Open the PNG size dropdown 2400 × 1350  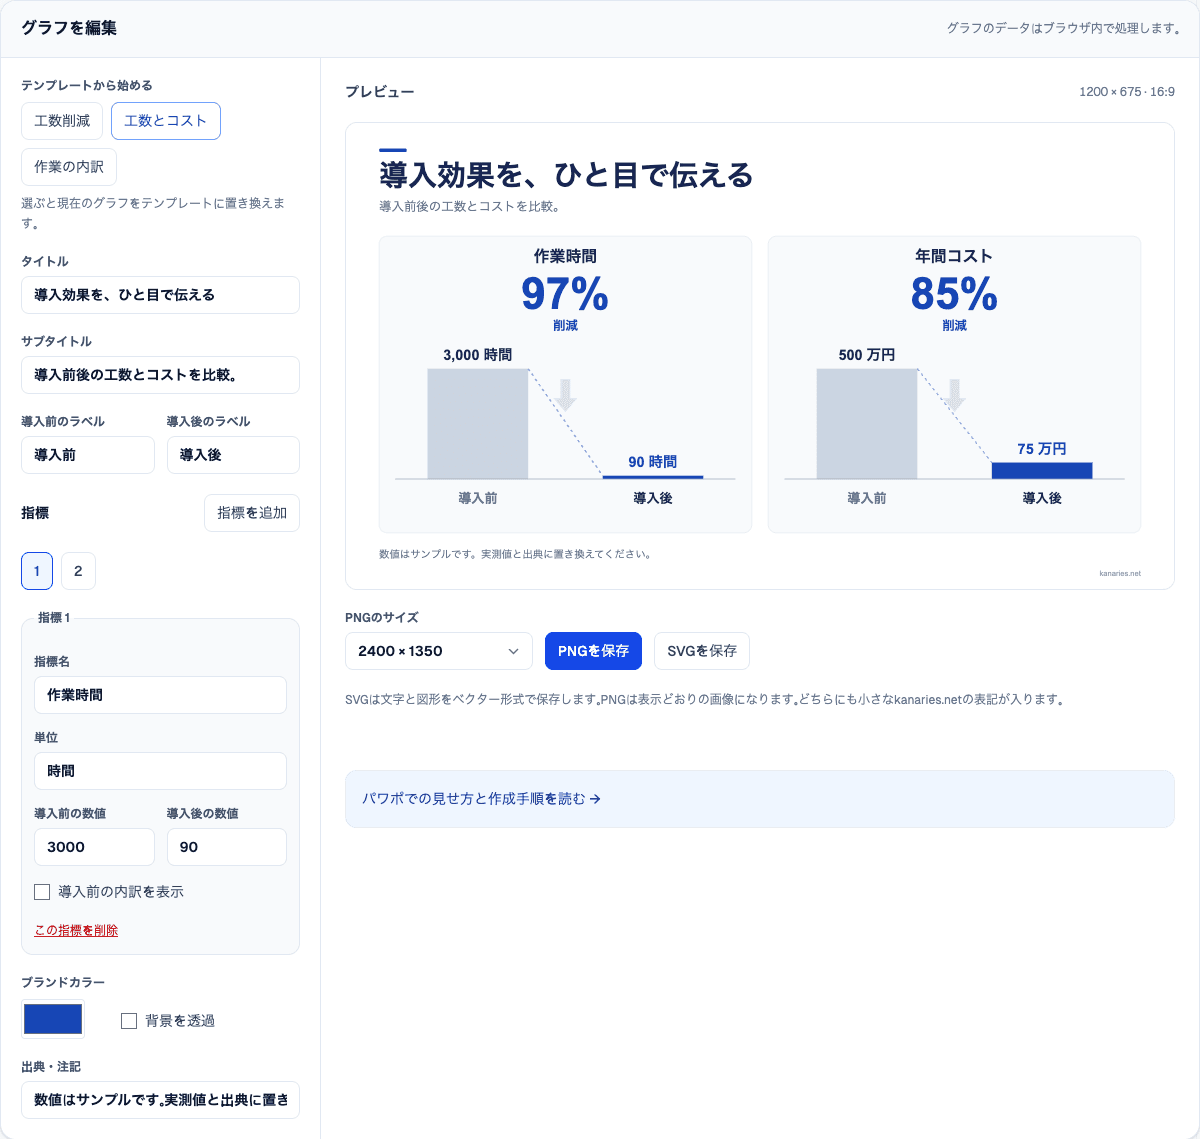[x=439, y=651]
